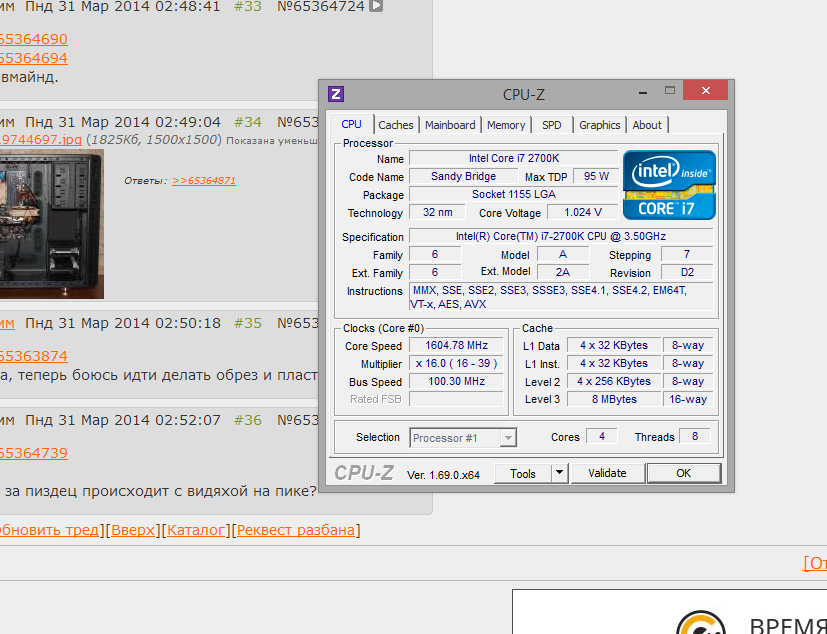Click the advertisement banner below the thread
The image size is (827, 634).
click(x=669, y=612)
